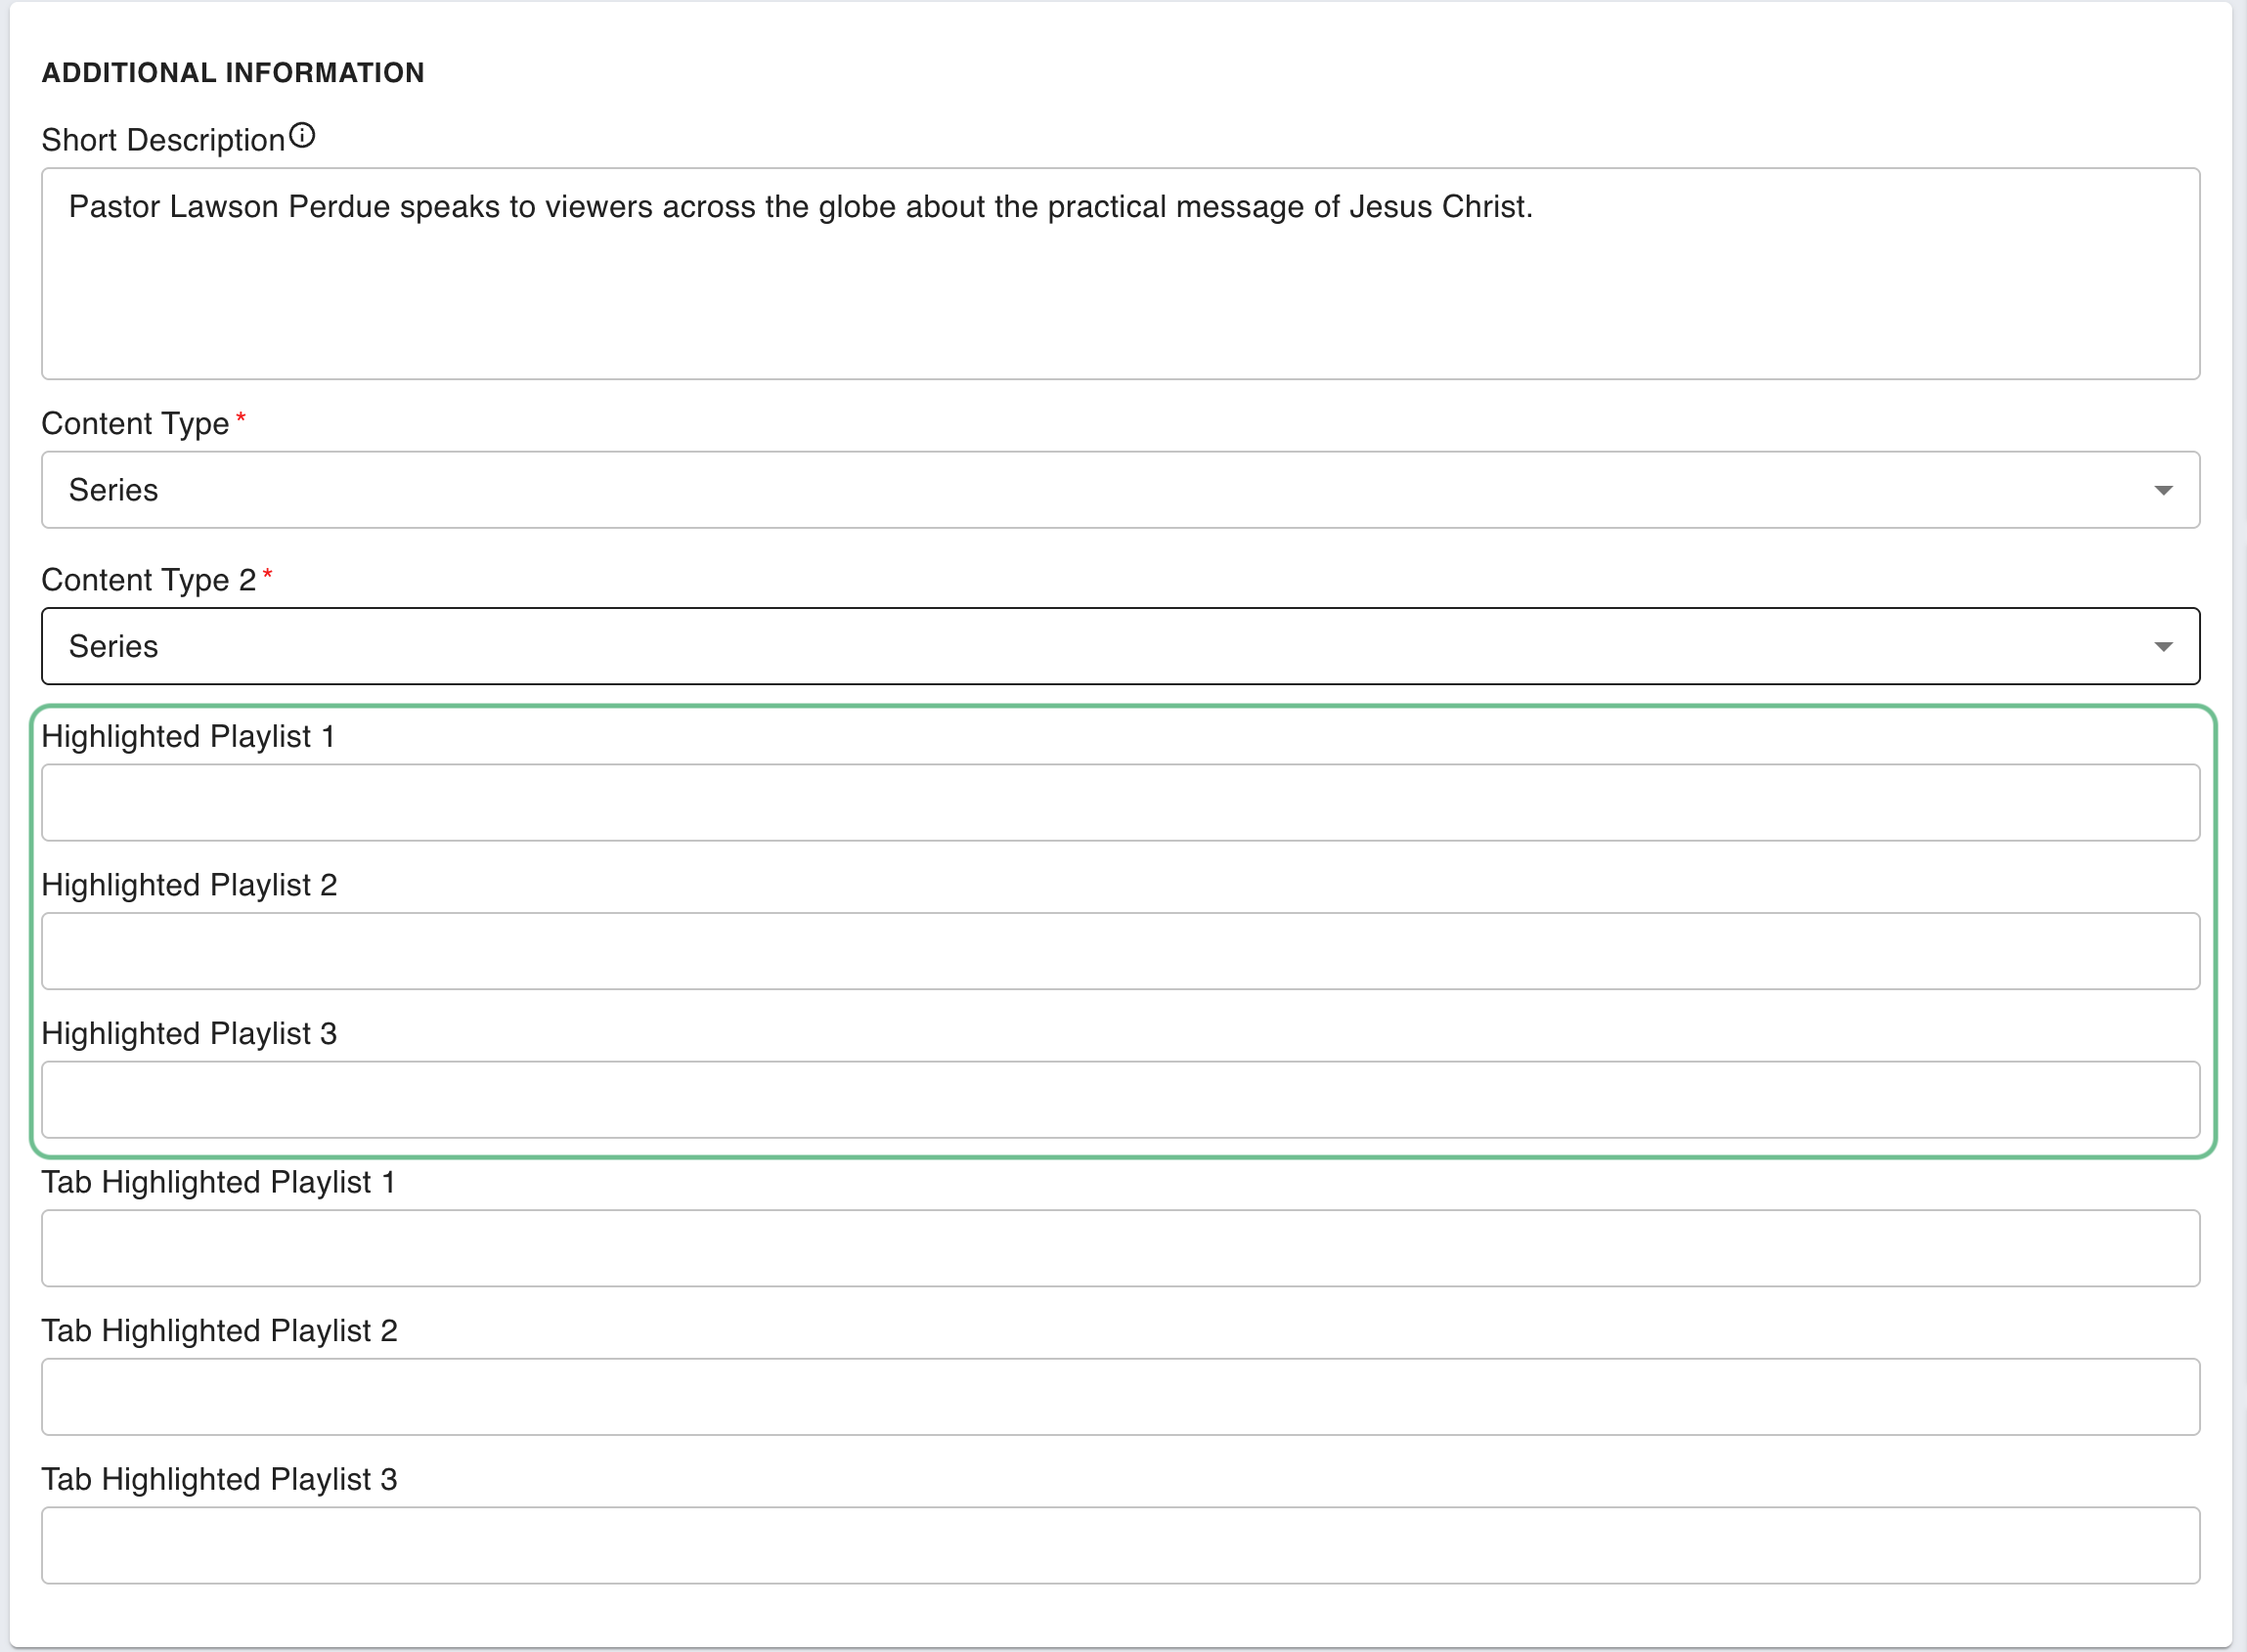Click the "Highlighted Playlist 3" label
The height and width of the screenshot is (1652, 2247).
[x=189, y=1034]
